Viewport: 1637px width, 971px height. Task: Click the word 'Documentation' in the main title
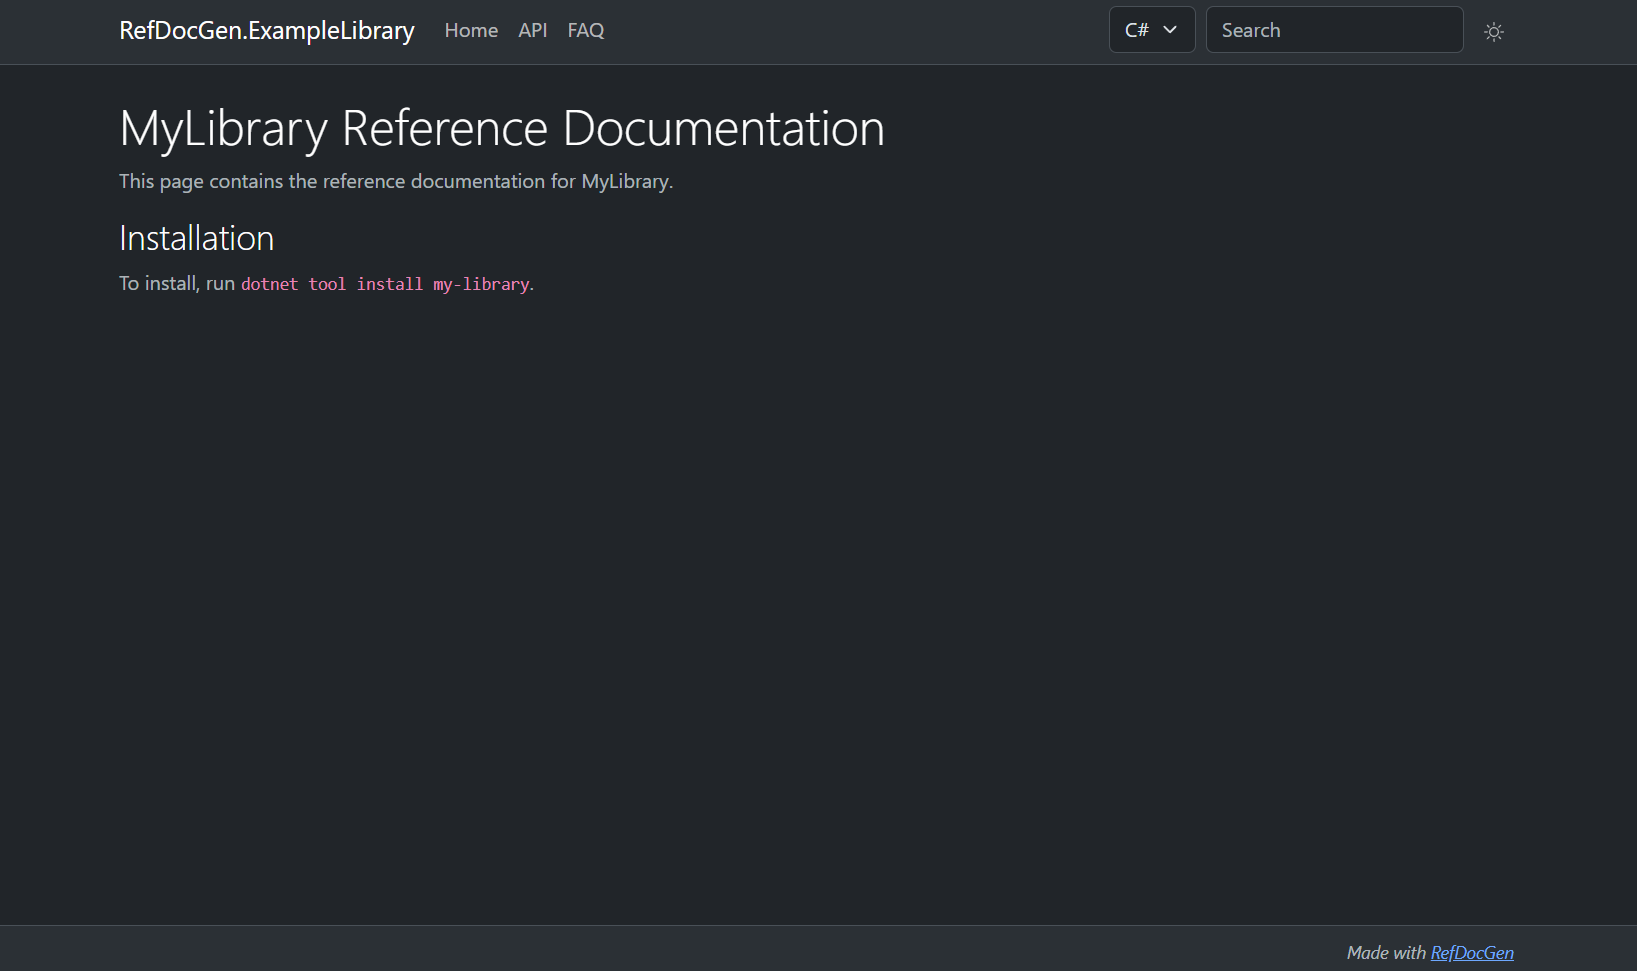(x=723, y=129)
